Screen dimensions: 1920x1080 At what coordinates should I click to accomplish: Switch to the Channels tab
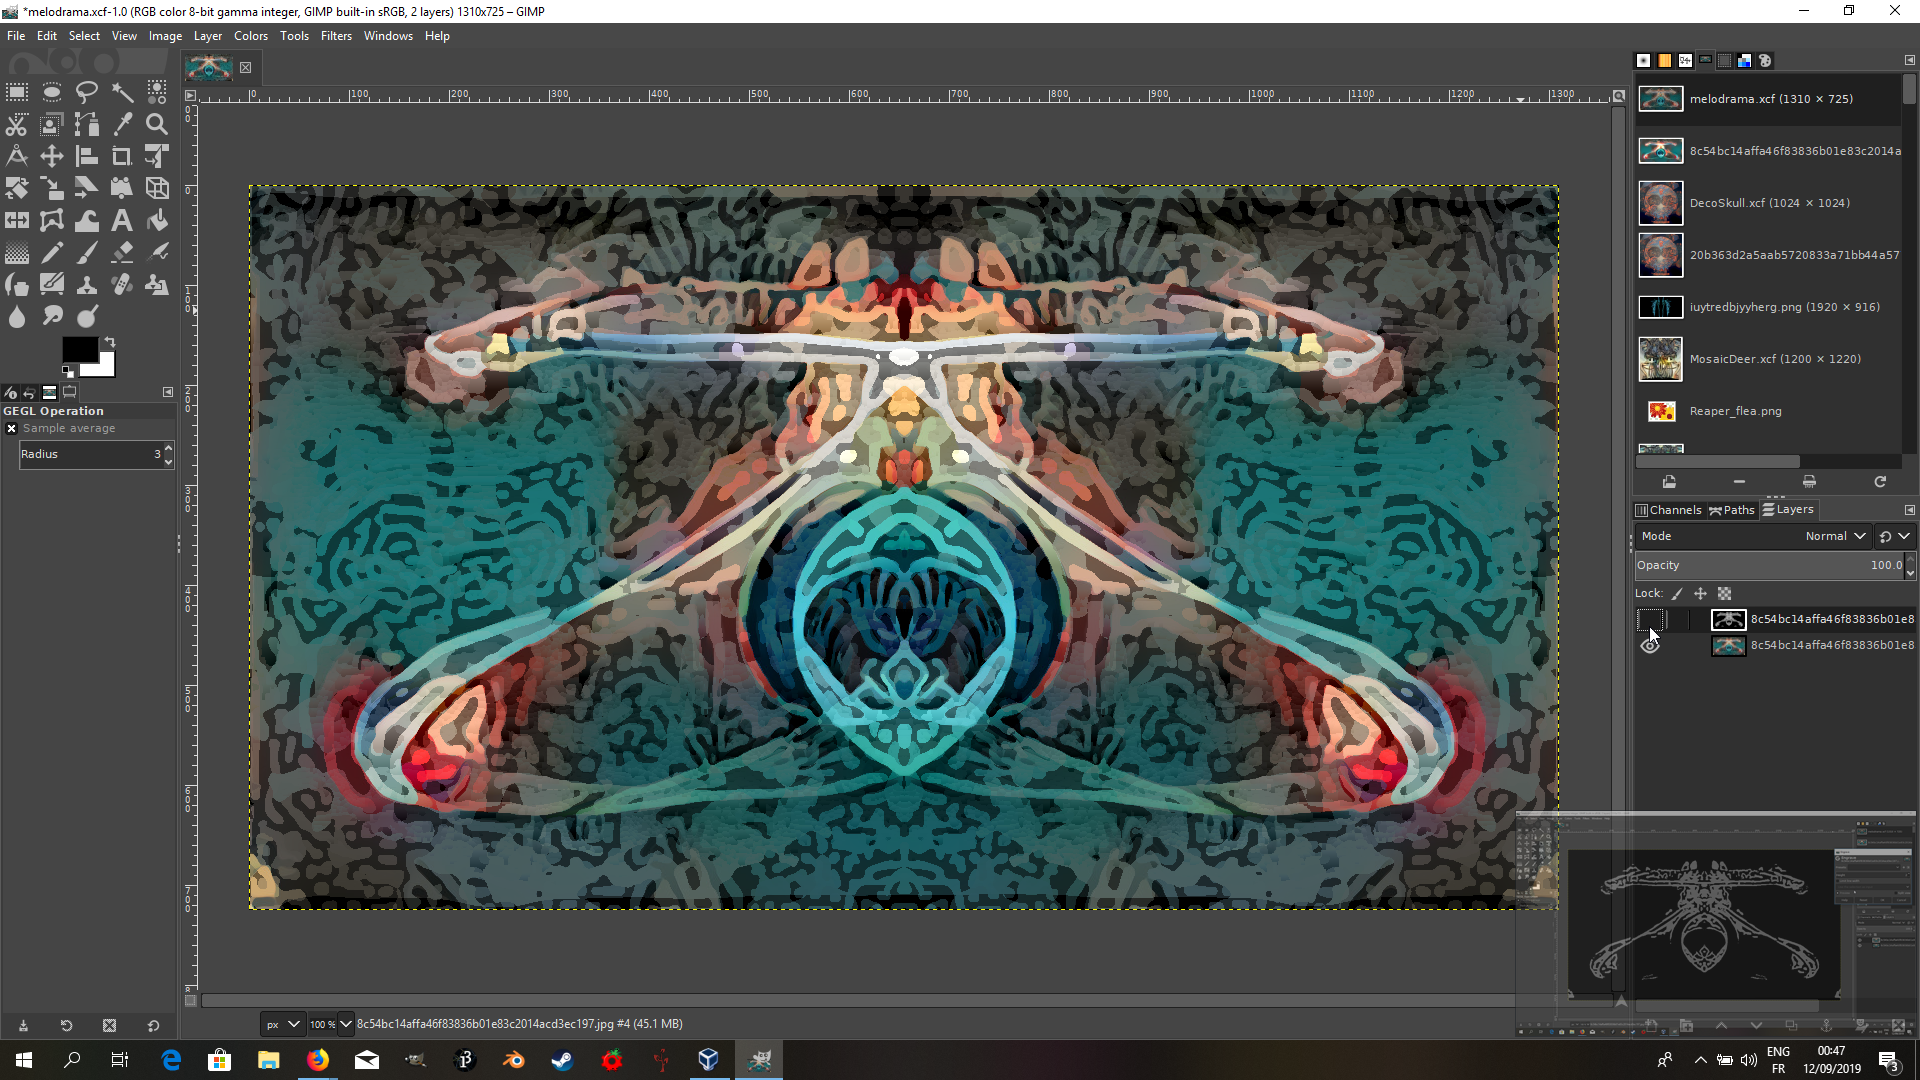(x=1668, y=510)
